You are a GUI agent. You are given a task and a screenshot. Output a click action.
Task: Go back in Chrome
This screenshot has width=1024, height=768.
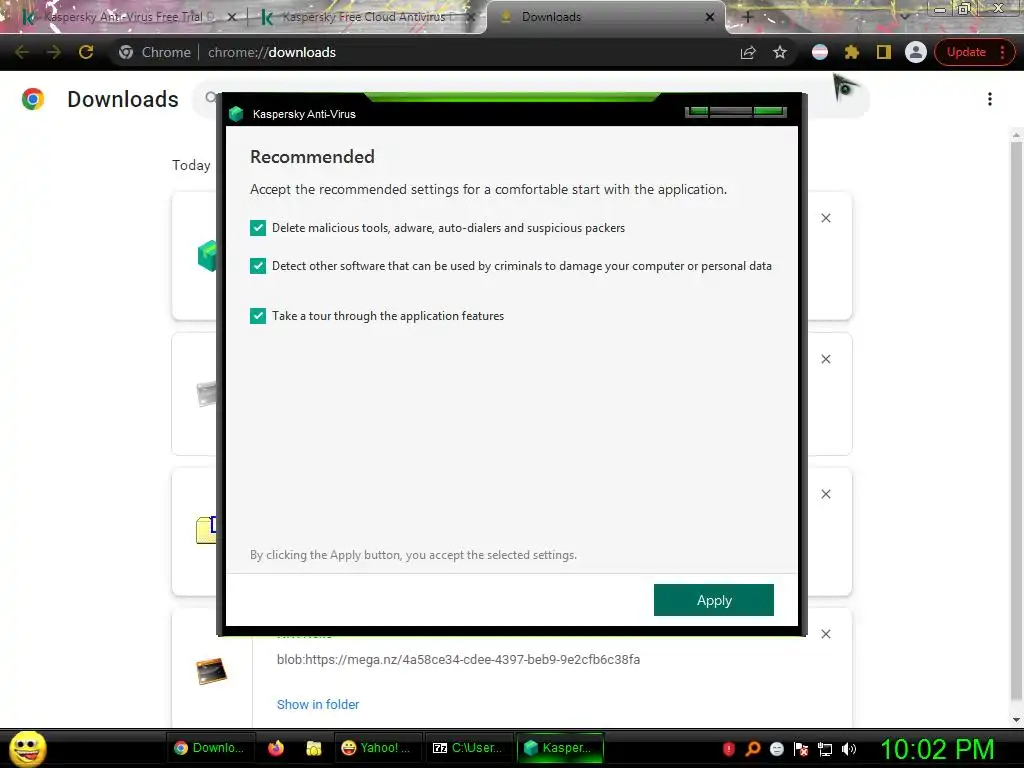(22, 52)
